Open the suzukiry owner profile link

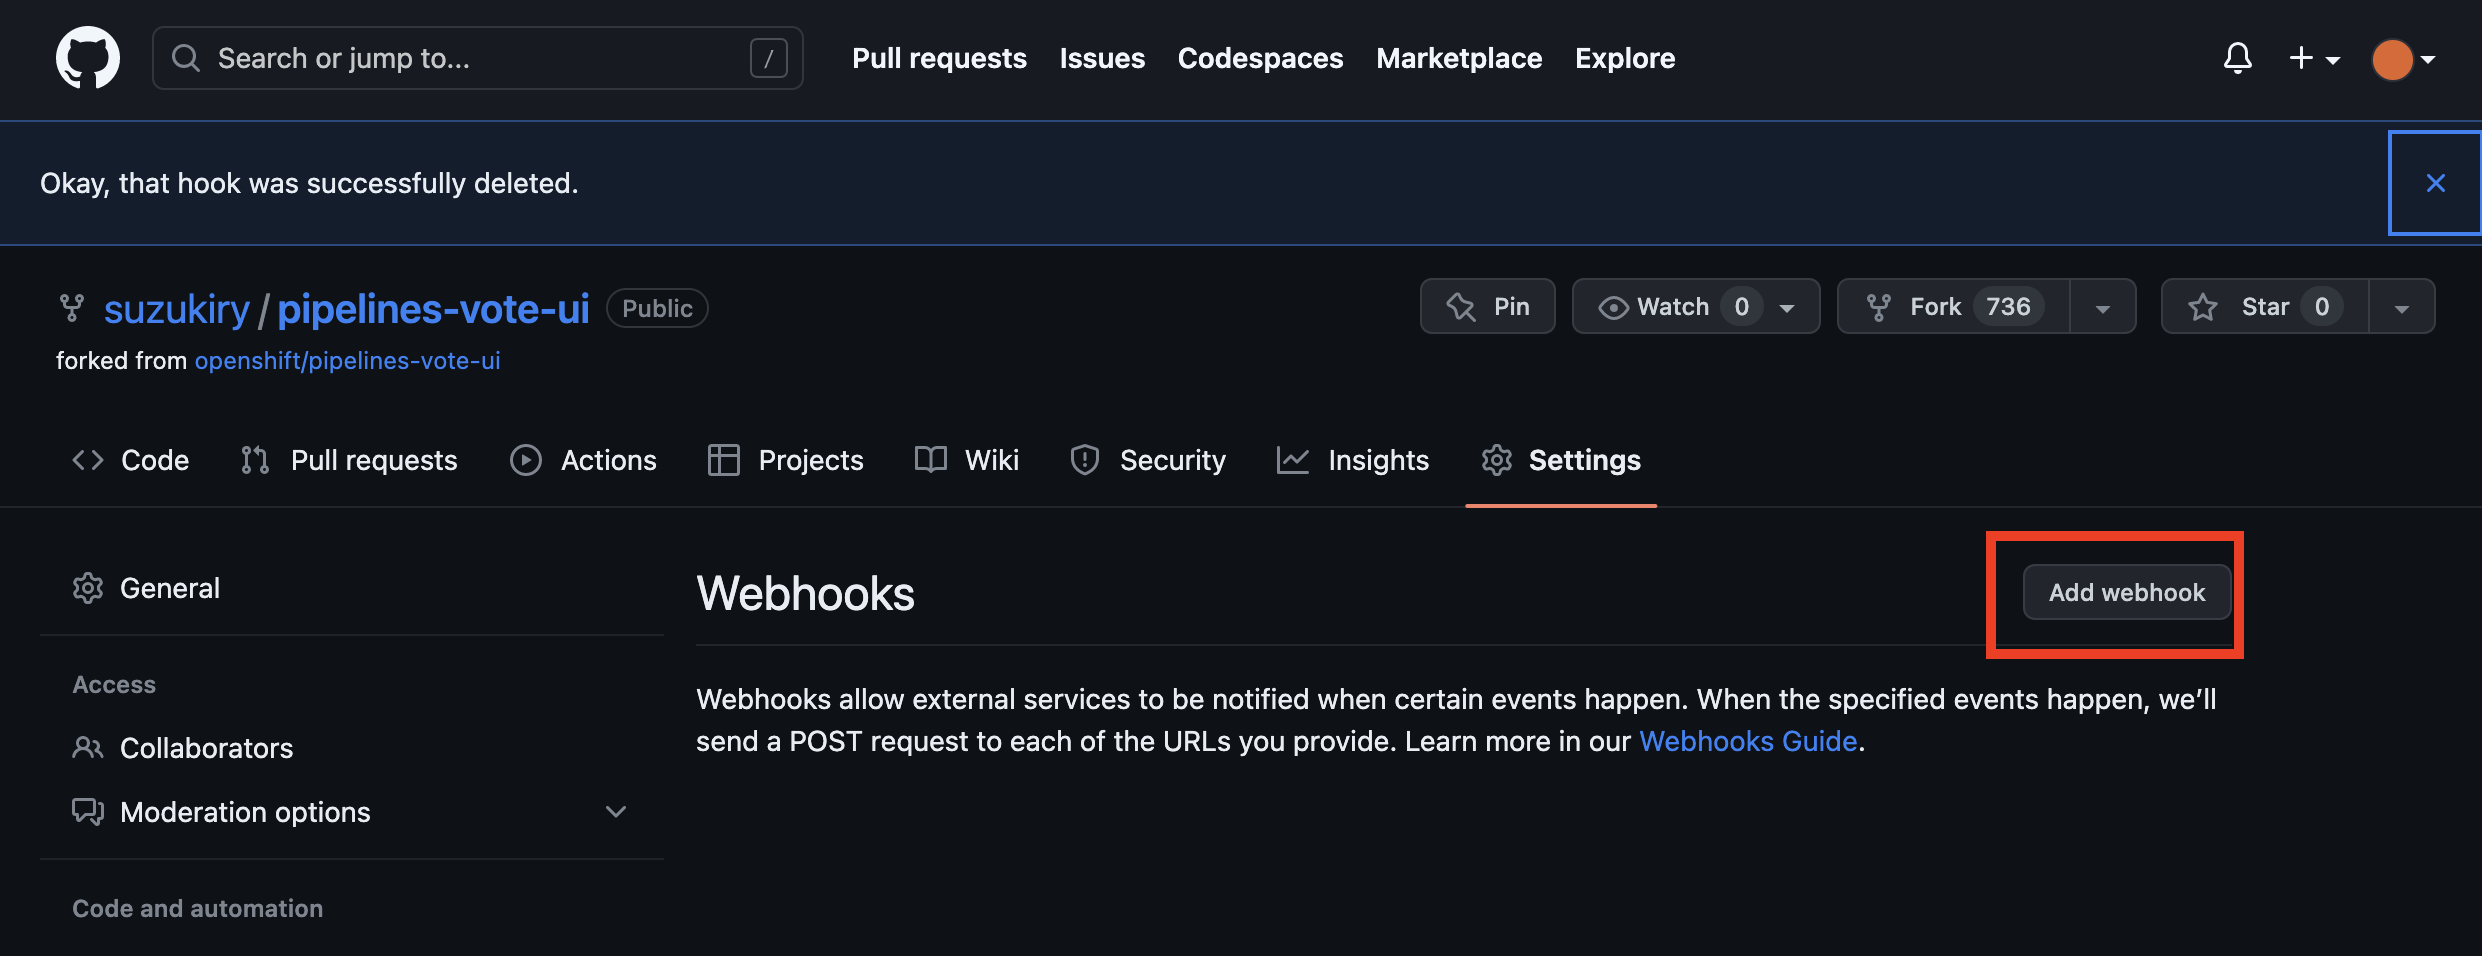(x=176, y=309)
